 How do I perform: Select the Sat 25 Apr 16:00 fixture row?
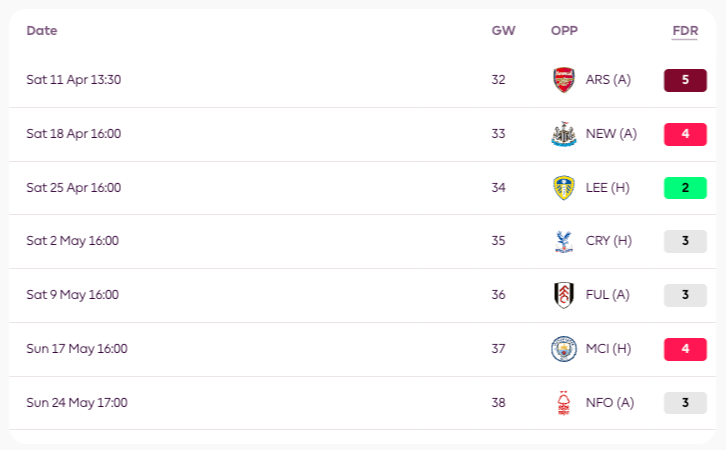coord(363,188)
